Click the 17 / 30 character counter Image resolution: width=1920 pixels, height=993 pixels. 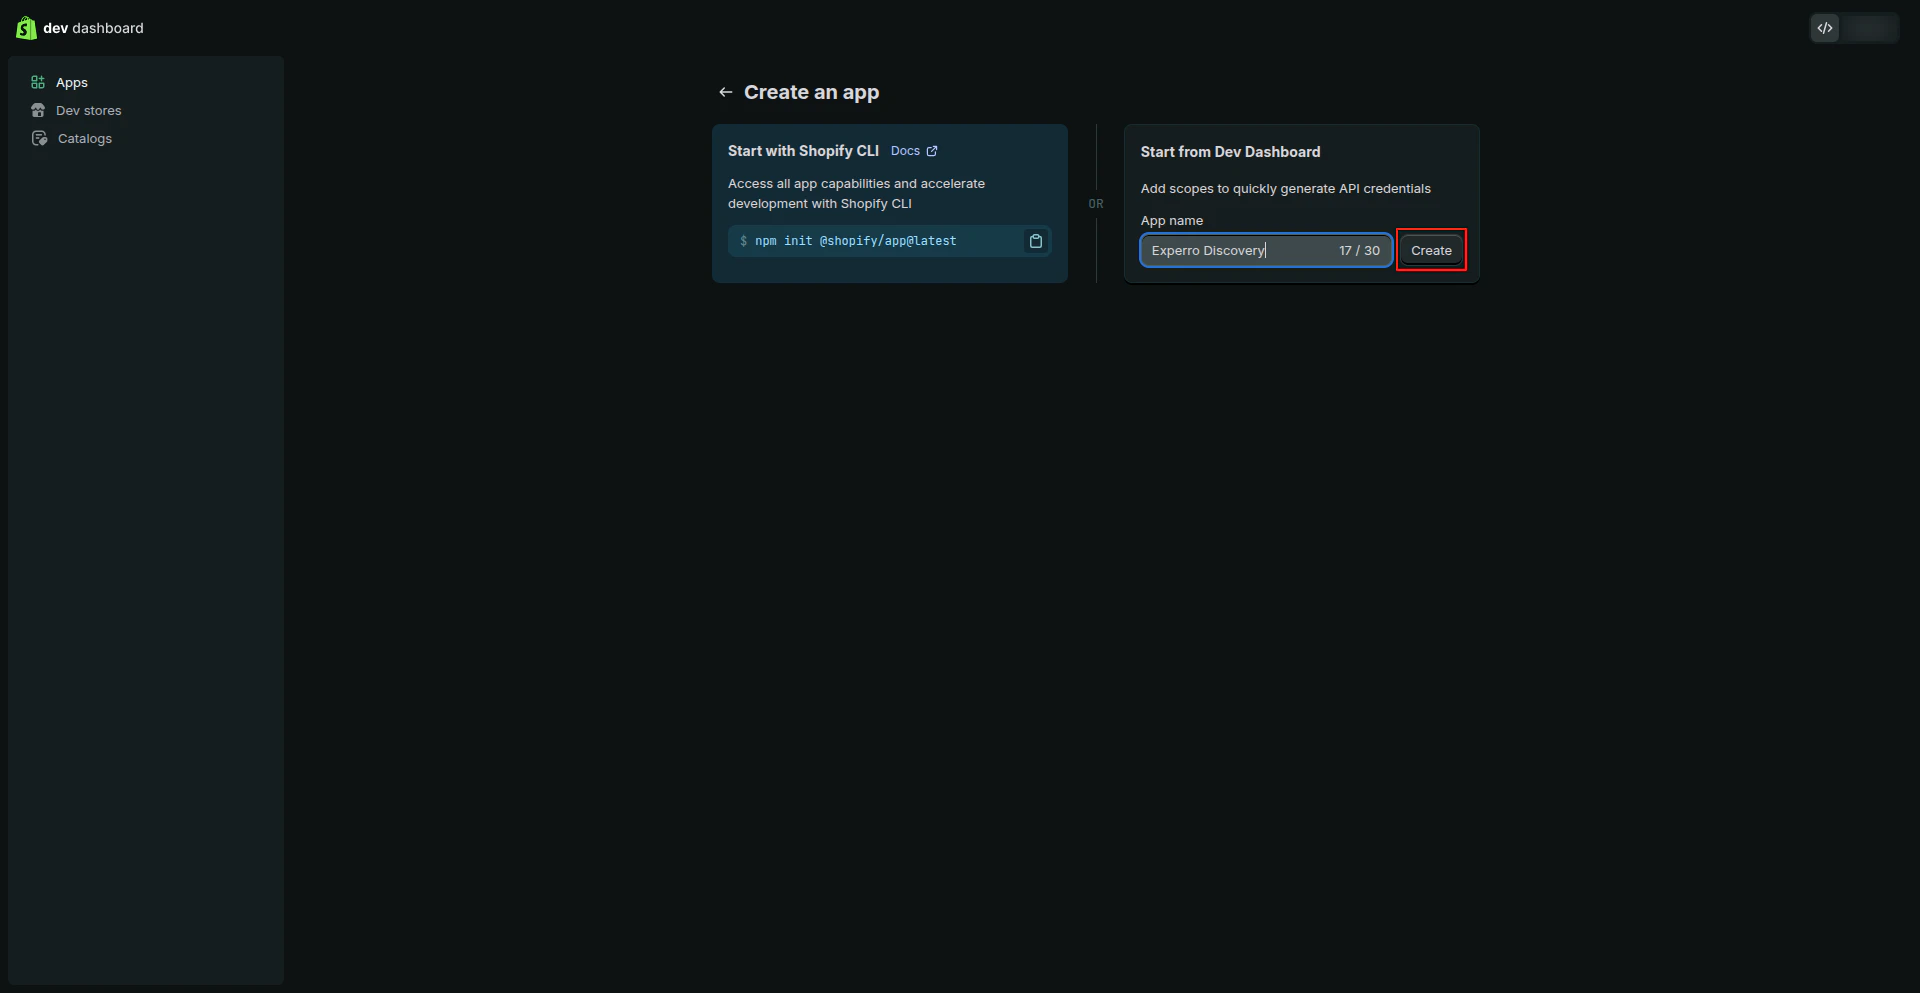pyautogui.click(x=1359, y=250)
